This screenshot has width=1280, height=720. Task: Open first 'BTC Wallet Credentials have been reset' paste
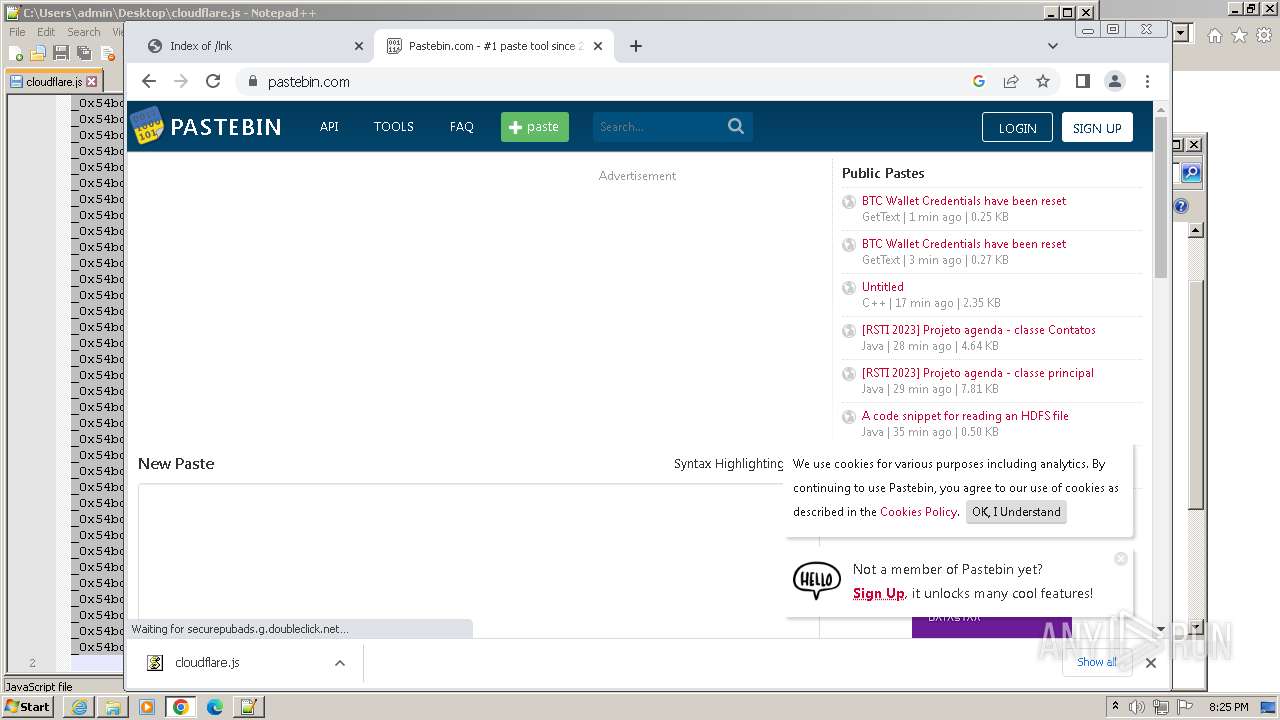(964, 201)
